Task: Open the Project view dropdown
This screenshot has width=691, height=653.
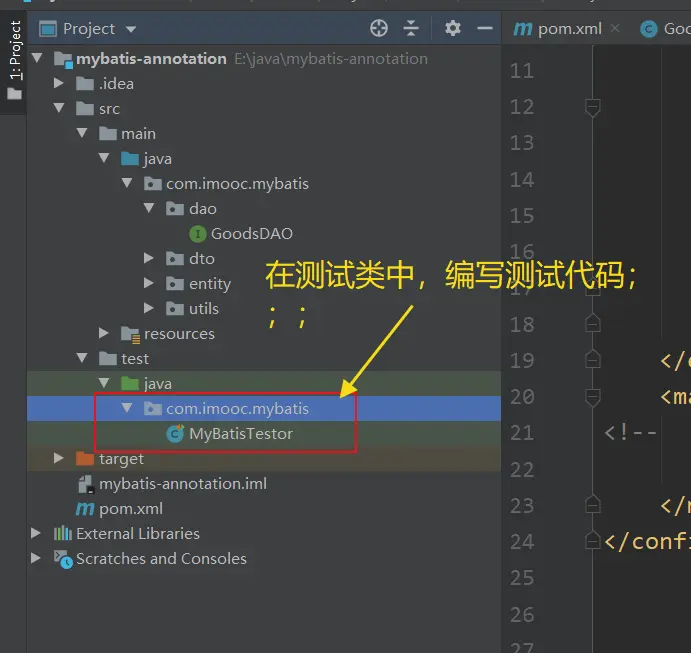Action: point(131,29)
